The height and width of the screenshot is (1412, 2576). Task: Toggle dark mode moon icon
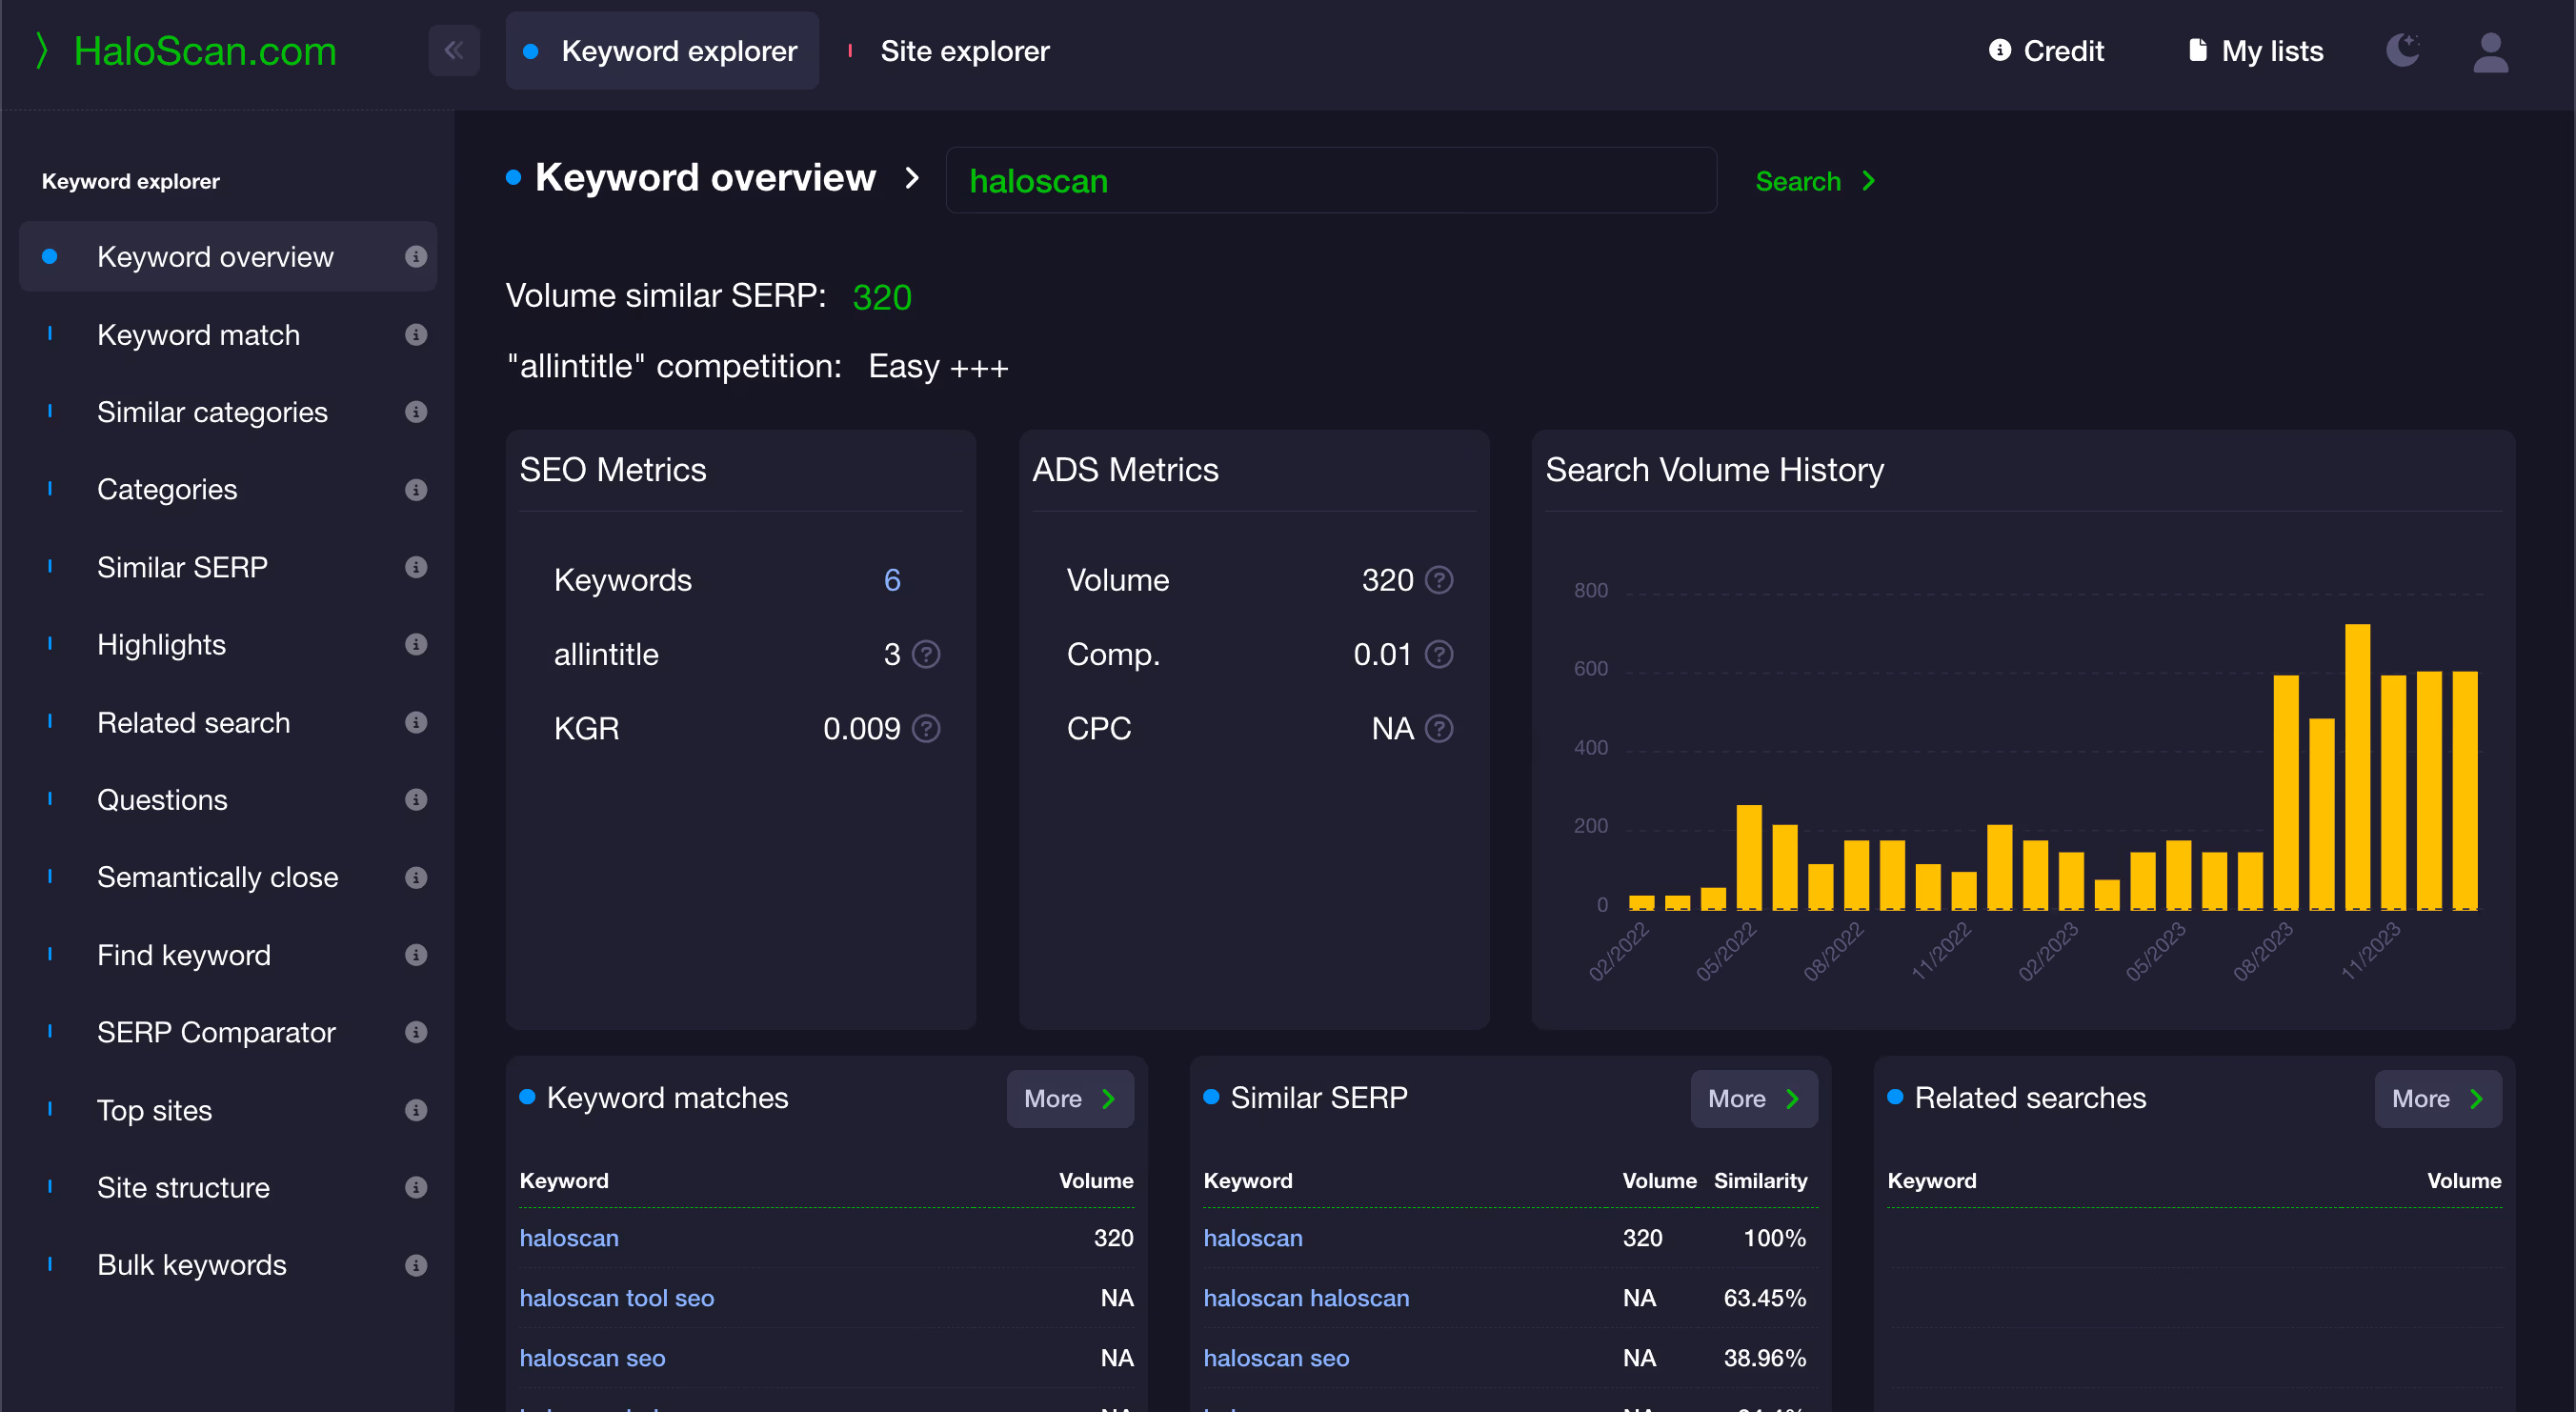[x=2403, y=50]
